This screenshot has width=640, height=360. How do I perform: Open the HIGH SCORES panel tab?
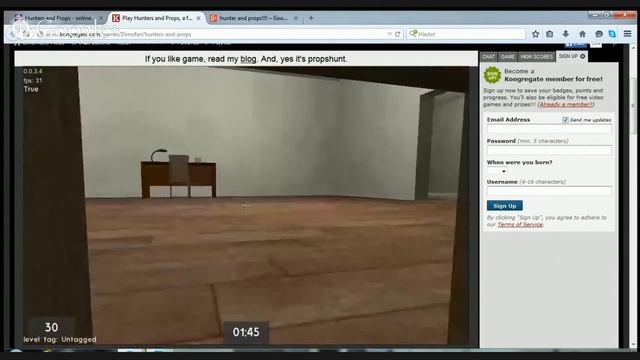pyautogui.click(x=536, y=57)
